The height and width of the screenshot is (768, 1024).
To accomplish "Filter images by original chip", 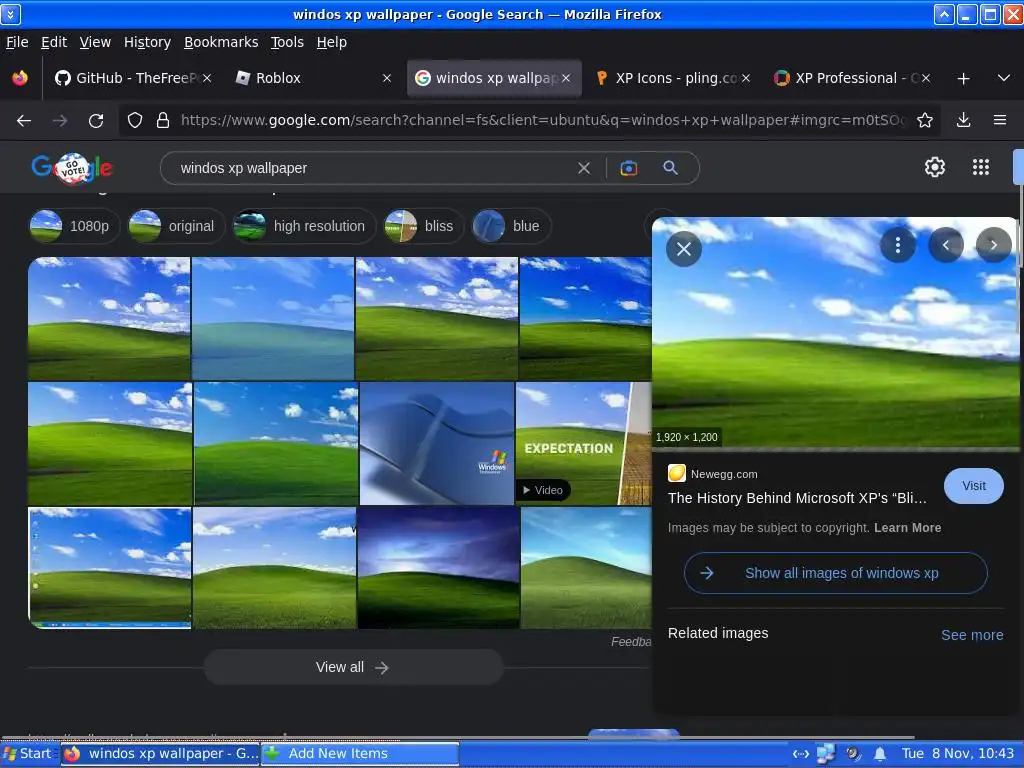I will [x=176, y=226].
